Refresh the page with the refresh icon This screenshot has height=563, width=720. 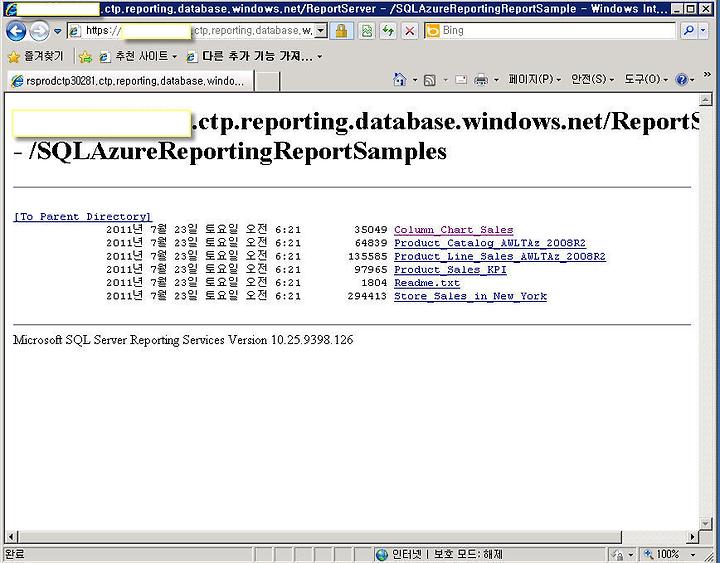[x=388, y=31]
